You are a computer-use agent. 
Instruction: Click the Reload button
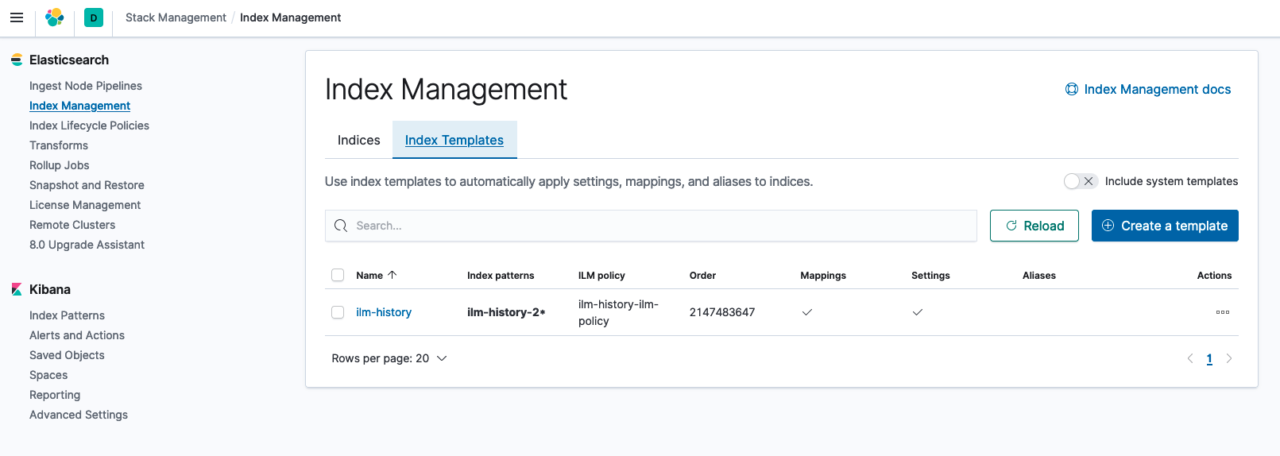click(x=1034, y=226)
